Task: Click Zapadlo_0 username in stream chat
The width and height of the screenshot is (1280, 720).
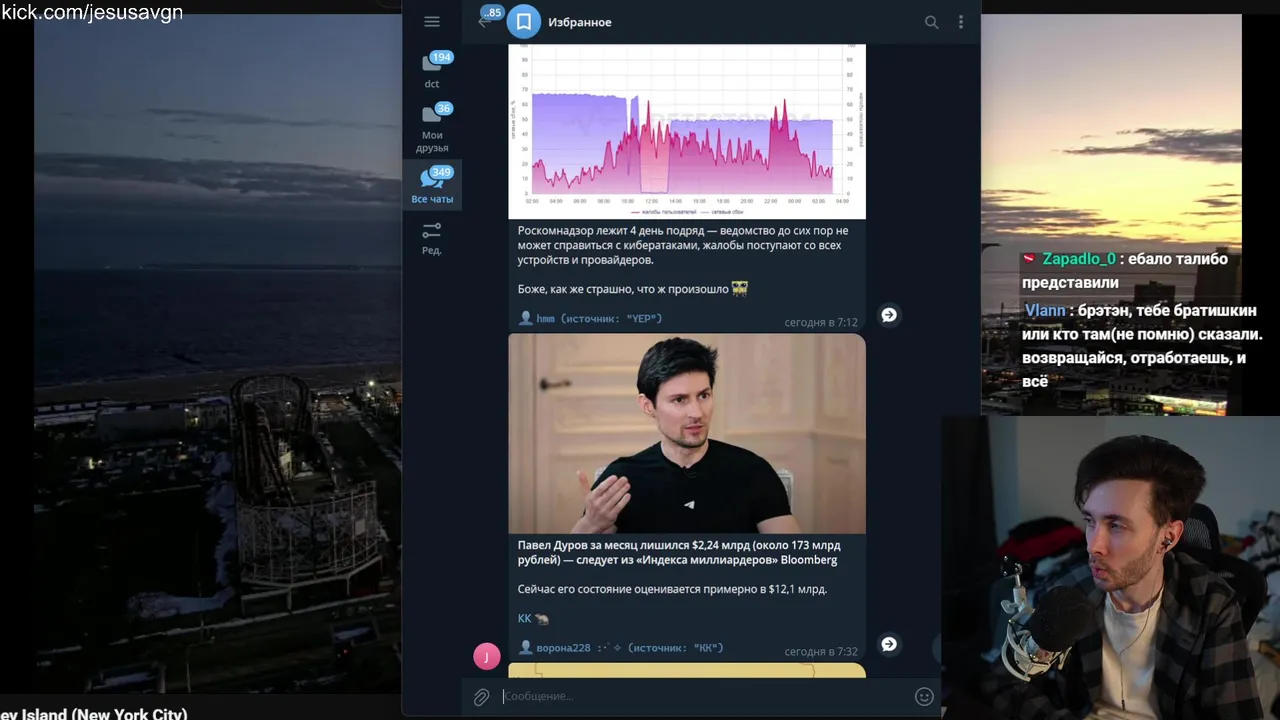Action: tap(1078, 259)
